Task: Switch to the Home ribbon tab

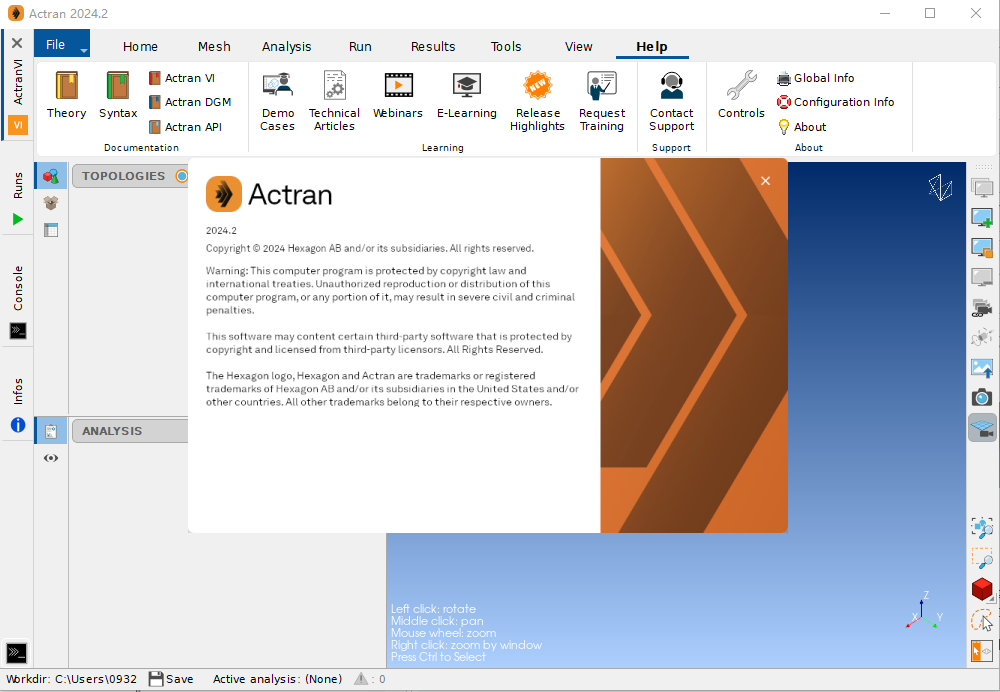Action: point(140,47)
